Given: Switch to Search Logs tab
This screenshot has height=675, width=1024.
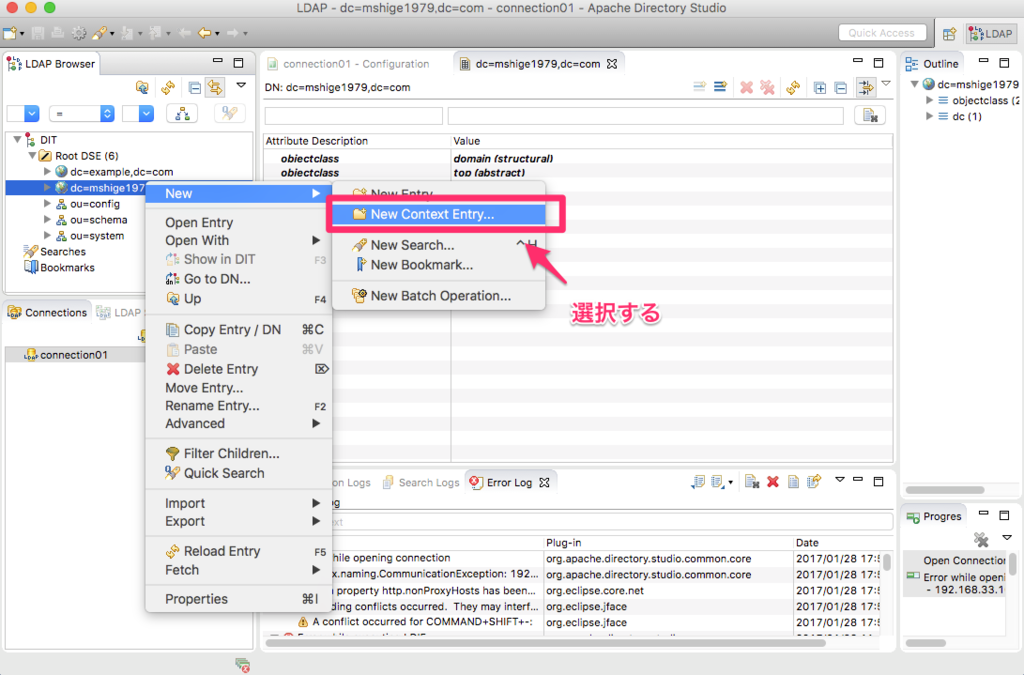Looking at the screenshot, I should click(x=421, y=482).
